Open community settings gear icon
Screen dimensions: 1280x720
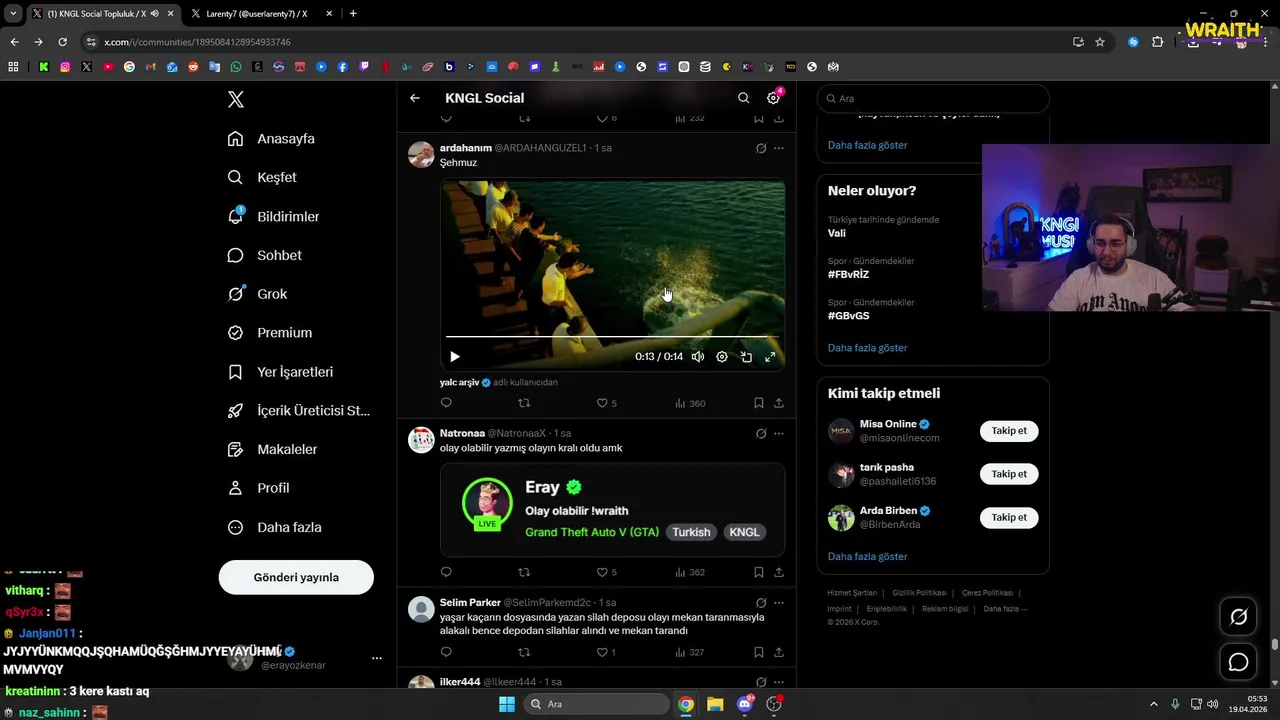(x=773, y=98)
